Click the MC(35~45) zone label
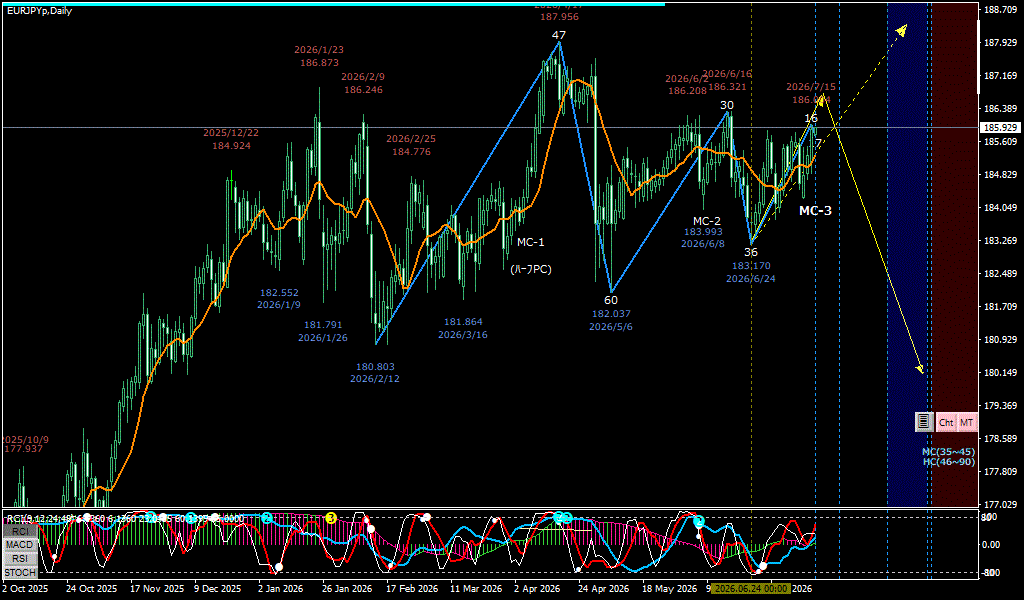The image size is (1024, 600). [x=948, y=452]
